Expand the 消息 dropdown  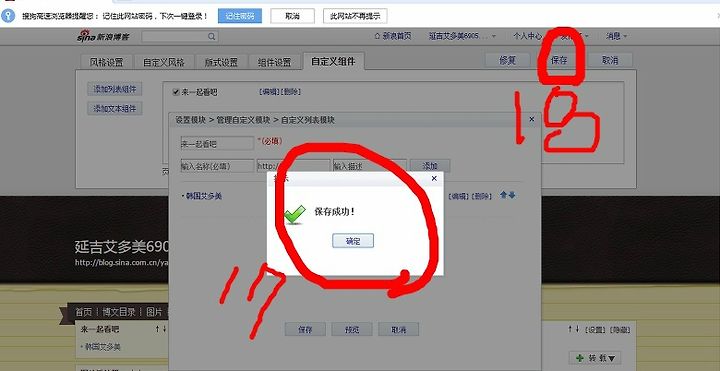(616, 36)
